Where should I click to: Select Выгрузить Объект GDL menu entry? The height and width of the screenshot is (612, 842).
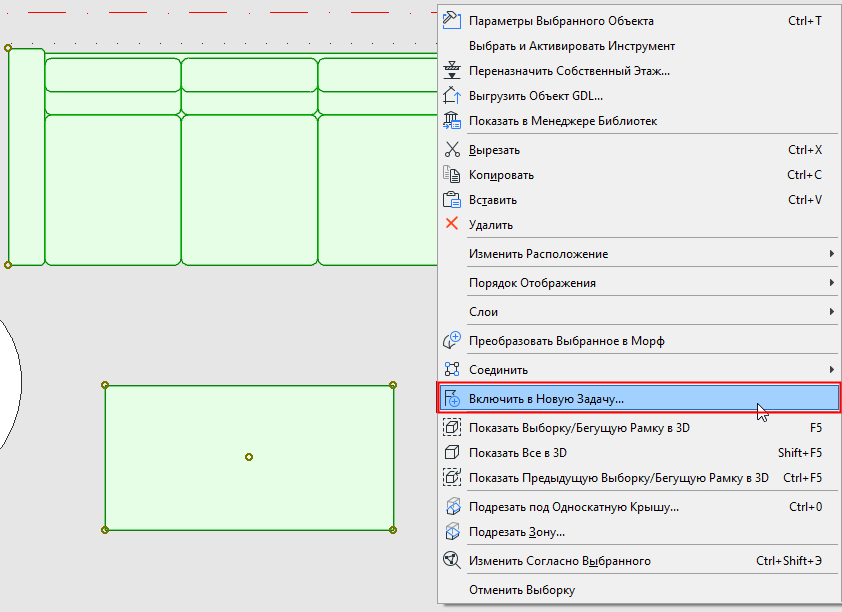639,96
